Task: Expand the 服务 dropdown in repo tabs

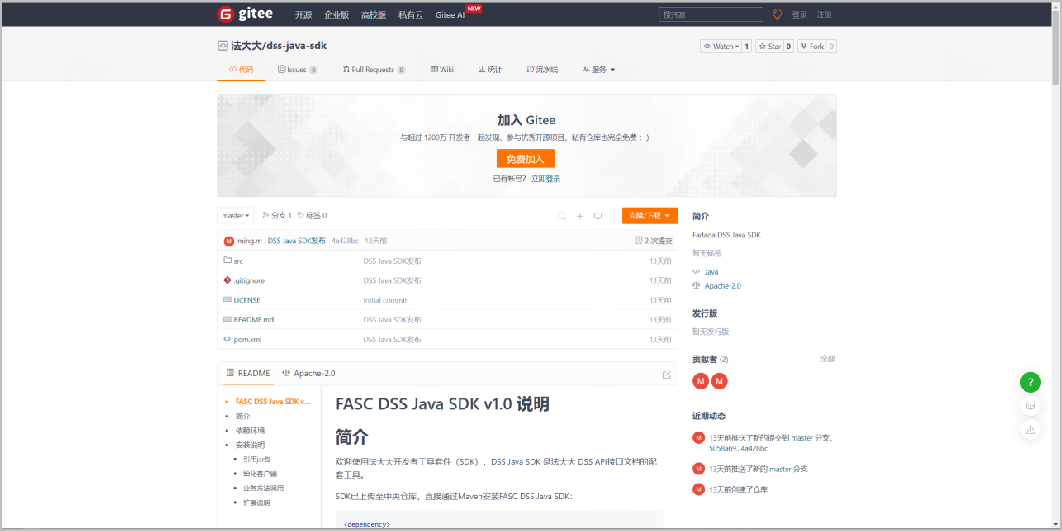Action: click(598, 69)
